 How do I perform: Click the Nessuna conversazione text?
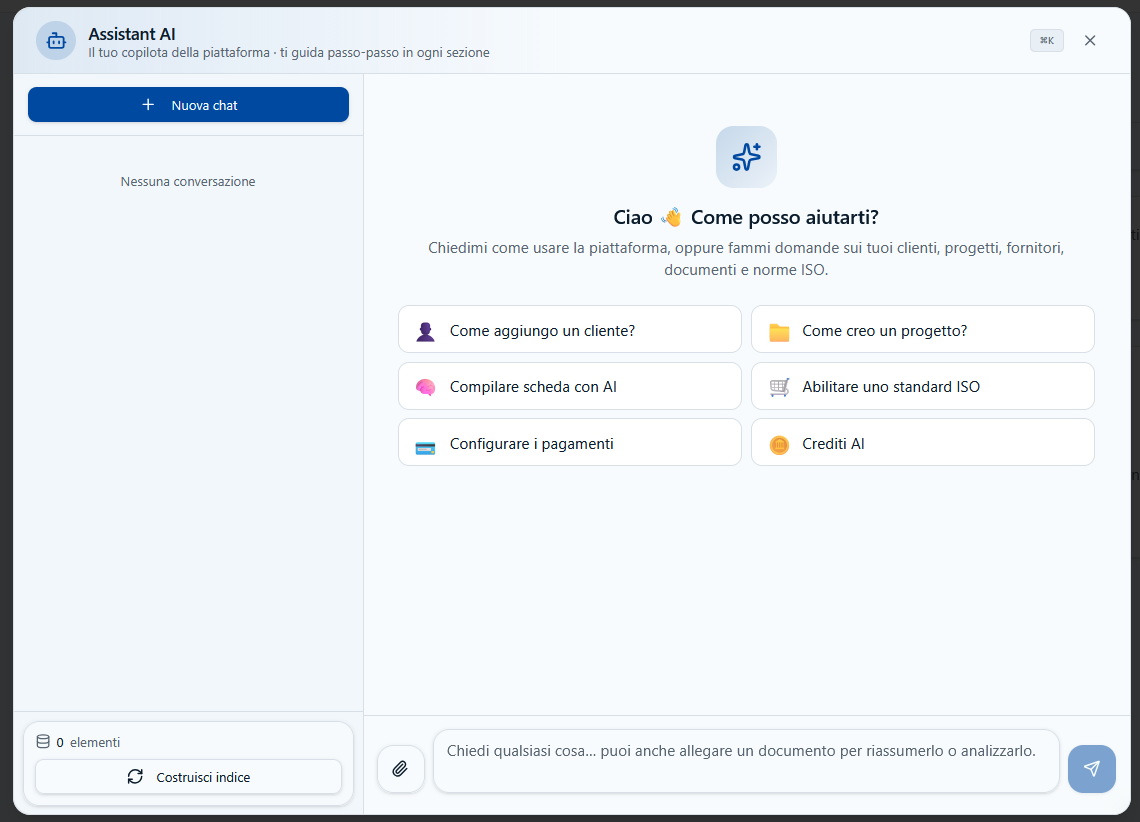click(x=188, y=182)
